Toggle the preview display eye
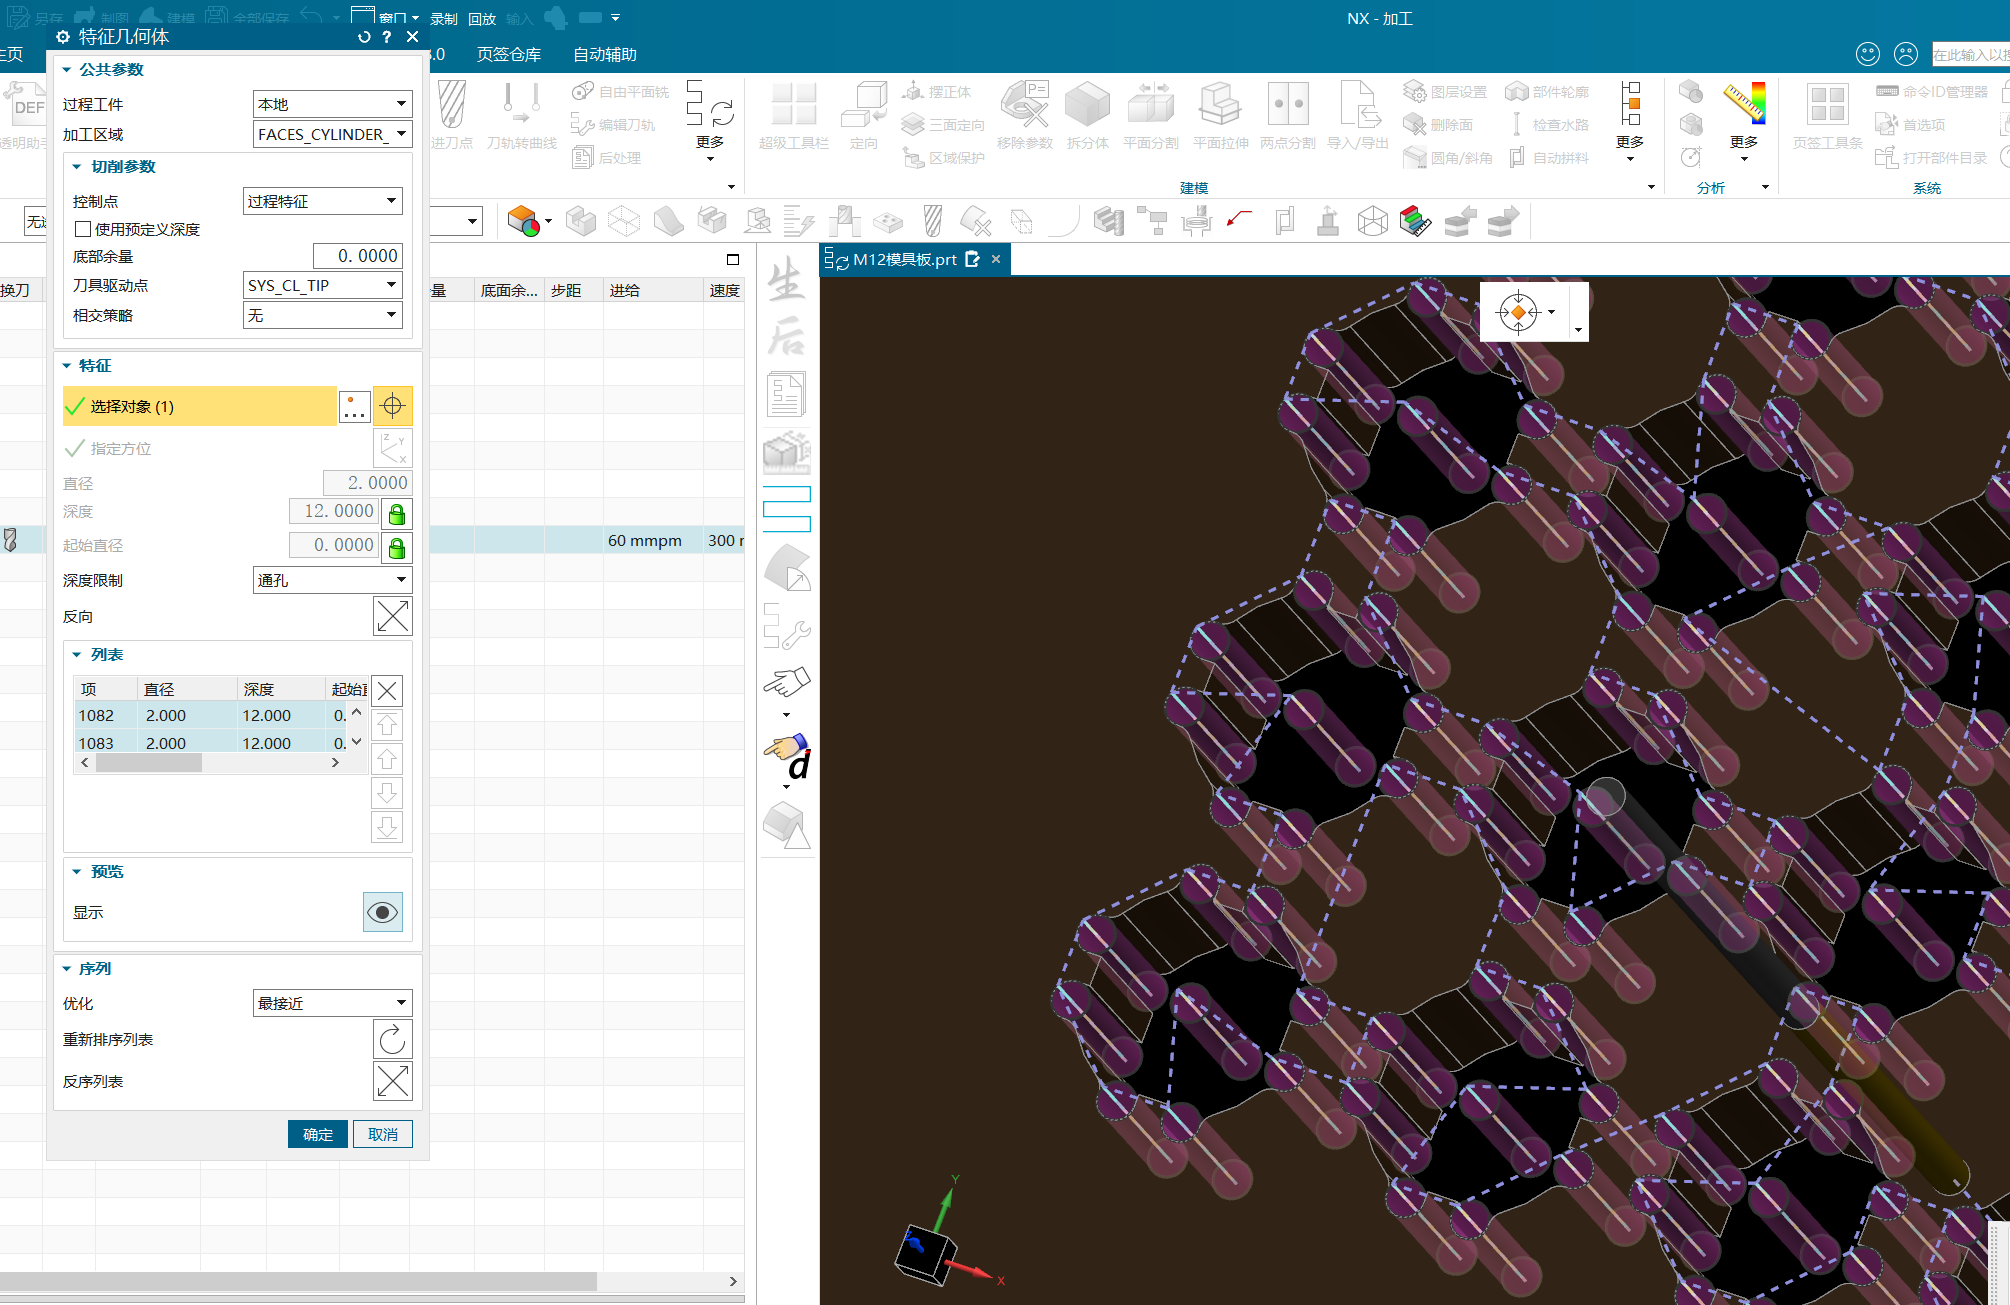This screenshot has height=1305, width=2010. (x=382, y=912)
